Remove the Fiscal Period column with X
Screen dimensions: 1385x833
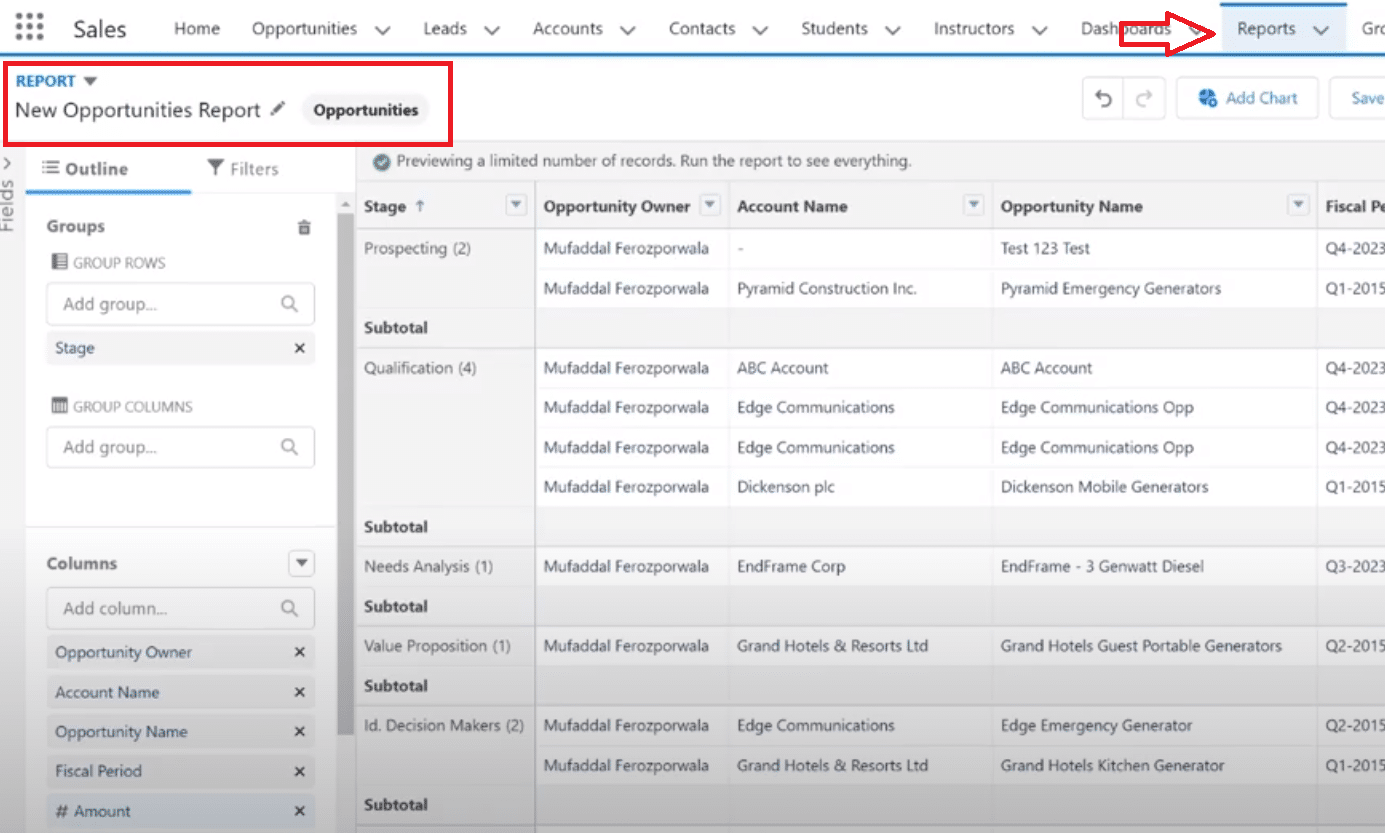point(299,771)
